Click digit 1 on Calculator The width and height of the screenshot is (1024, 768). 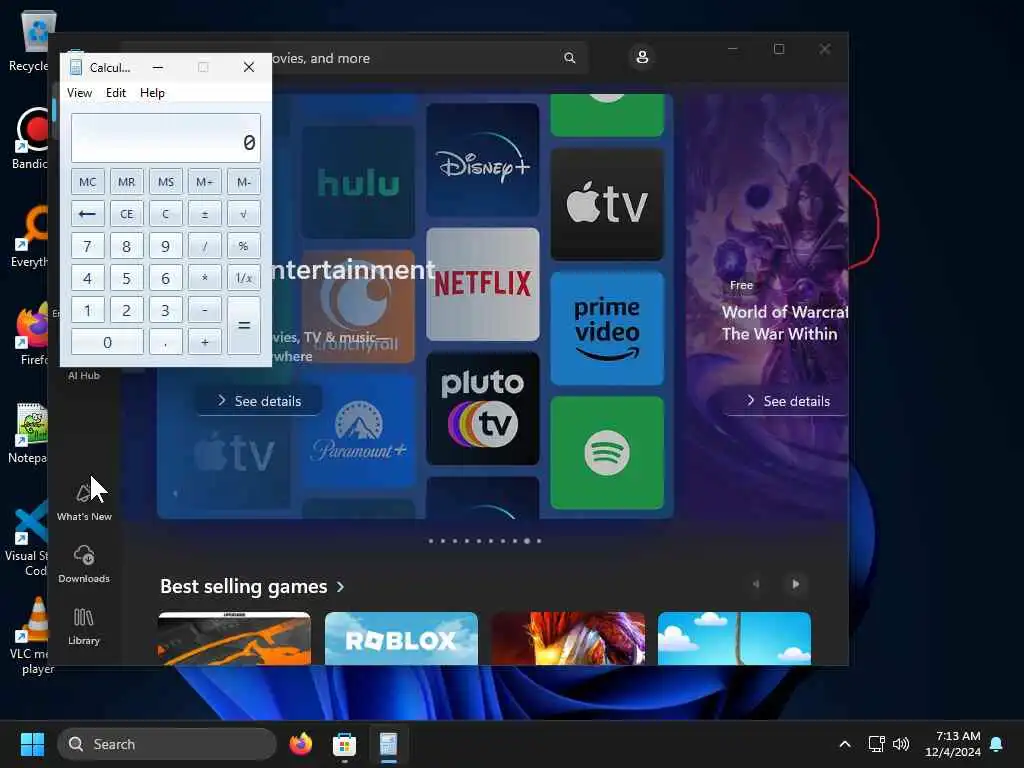tap(88, 310)
